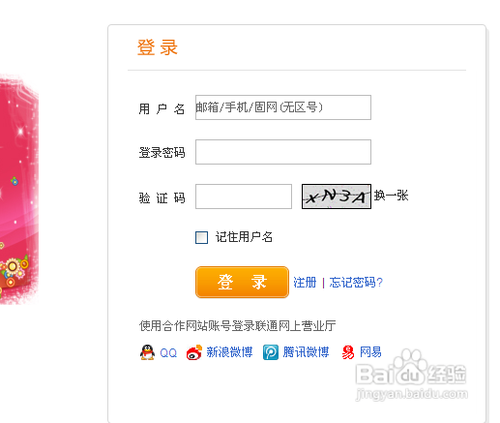
Task: Refresh captcha via 换一张 link
Action: pyautogui.click(x=391, y=196)
